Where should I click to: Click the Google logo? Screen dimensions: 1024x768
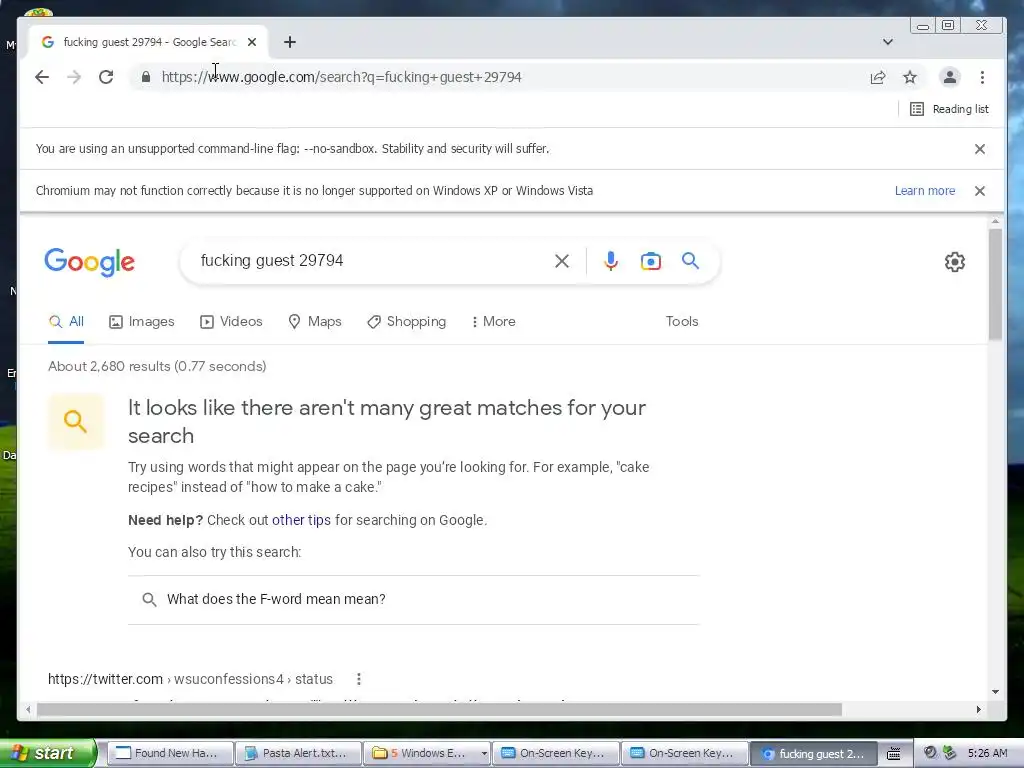click(x=89, y=262)
